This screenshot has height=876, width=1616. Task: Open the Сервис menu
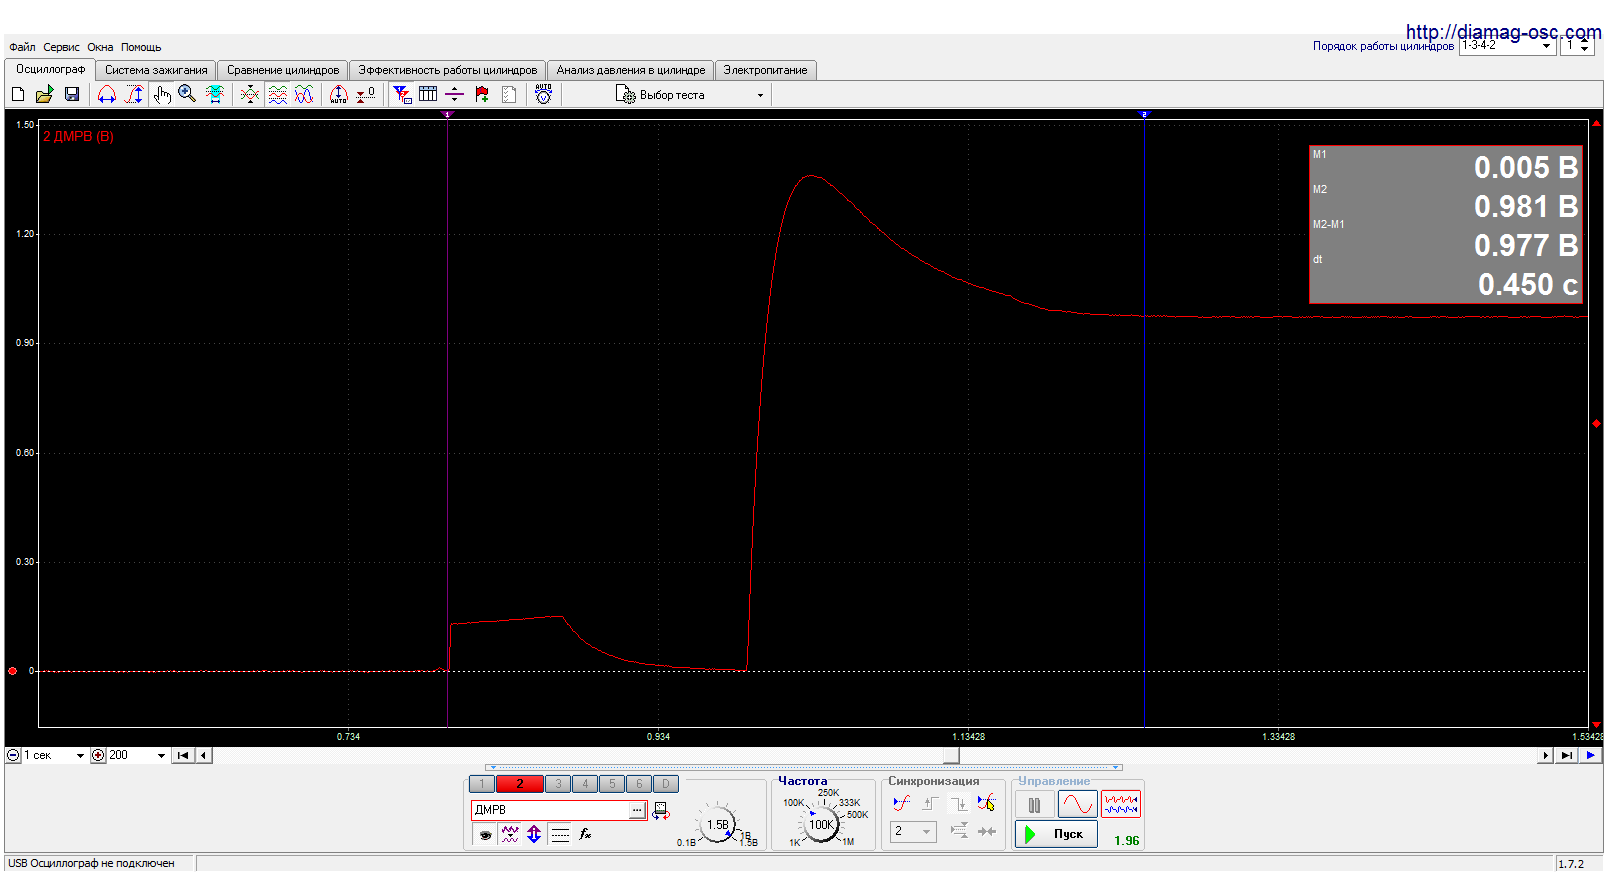click(61, 47)
